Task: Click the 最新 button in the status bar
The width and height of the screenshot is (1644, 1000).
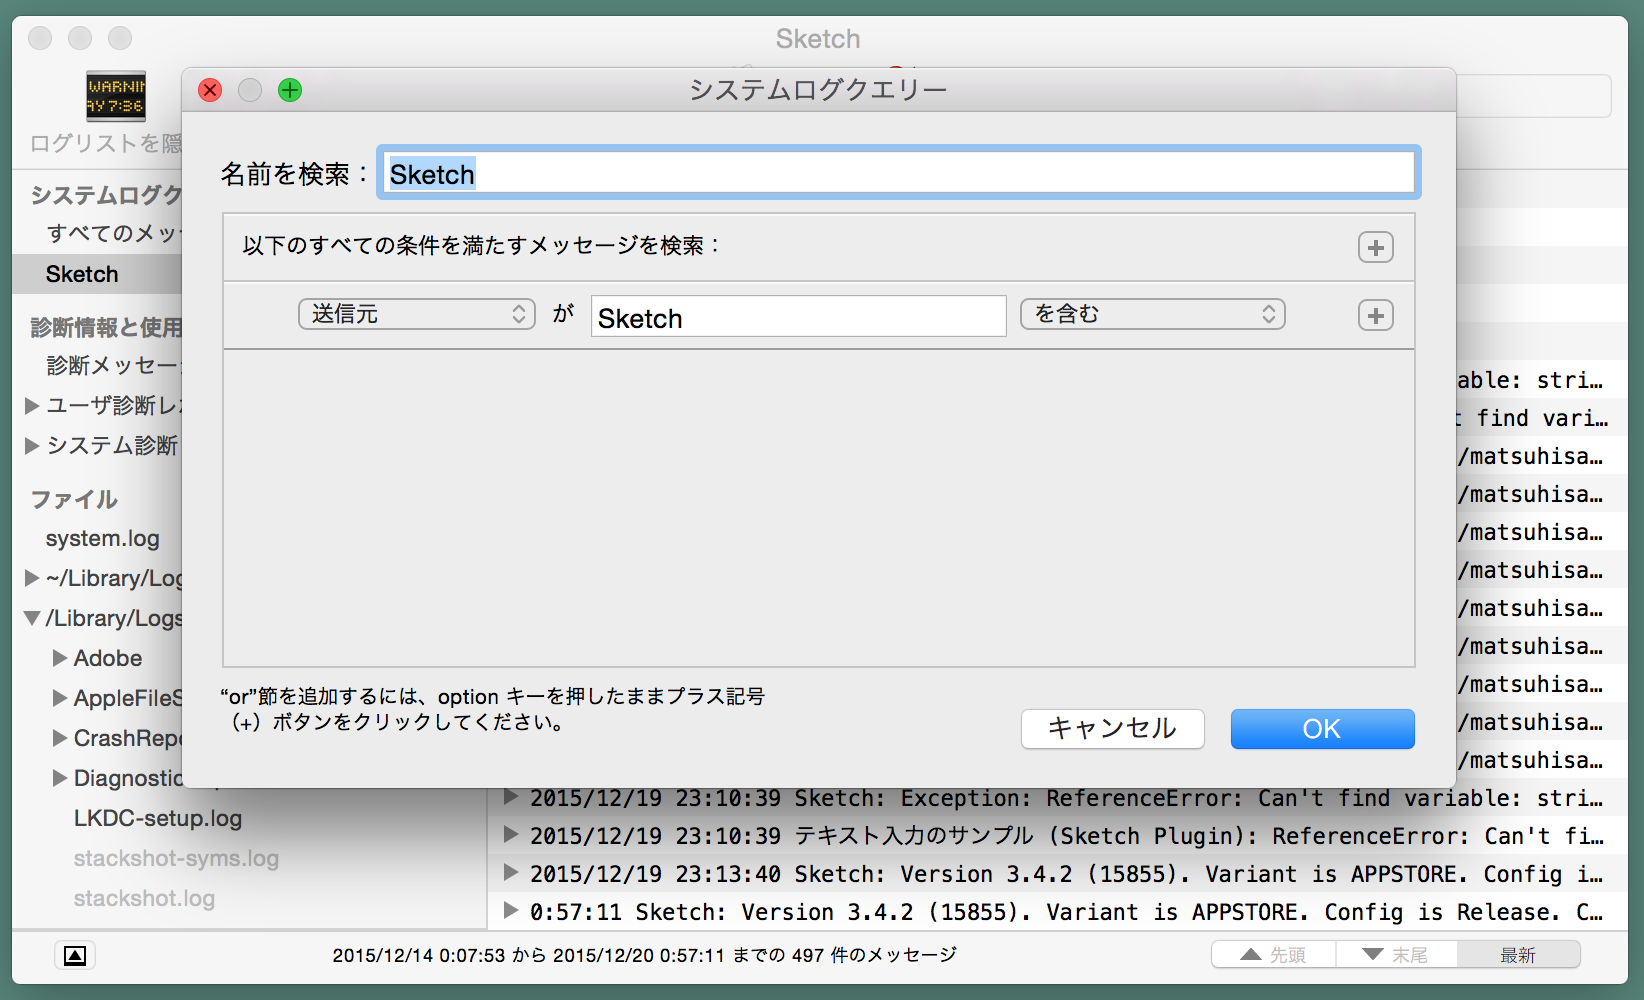Action: [1518, 955]
